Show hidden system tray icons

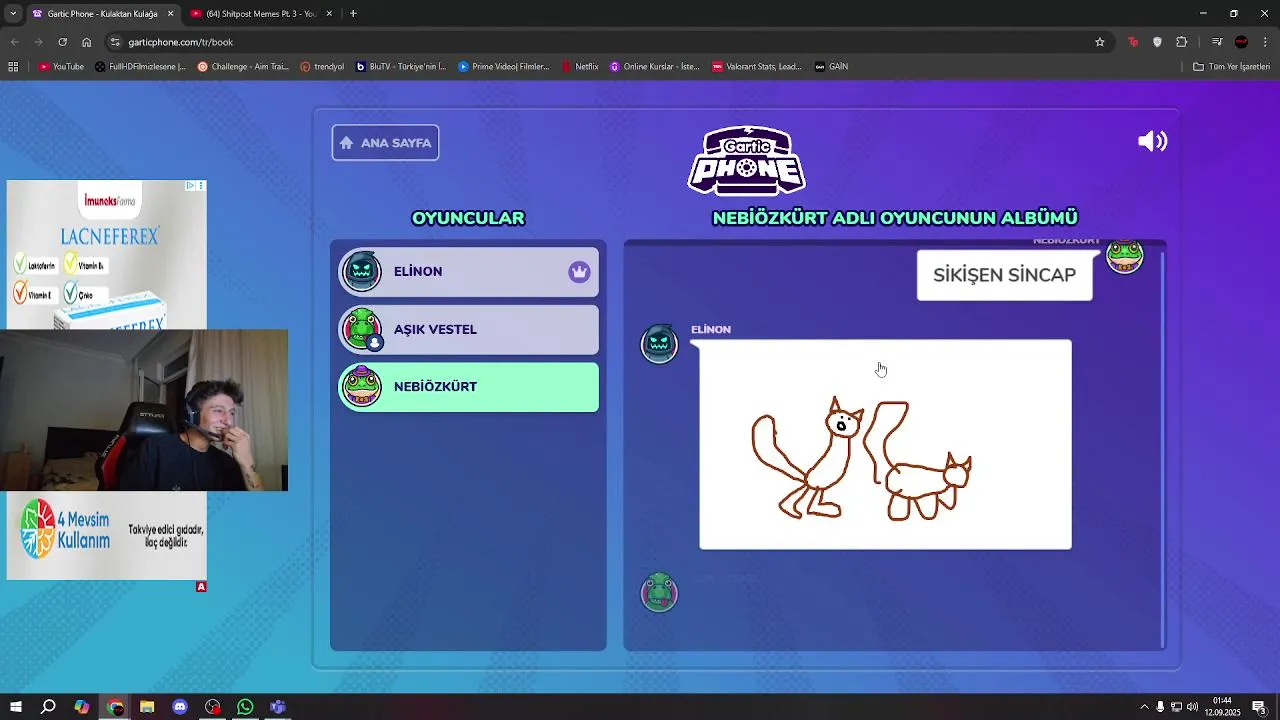pos(1144,707)
